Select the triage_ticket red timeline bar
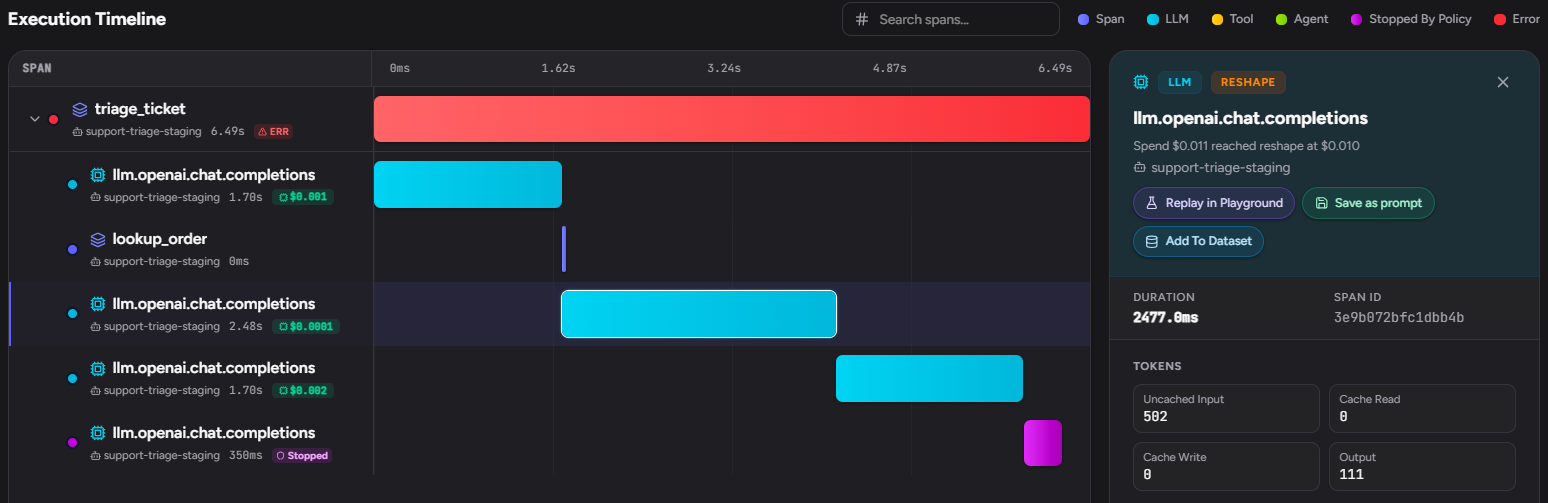This screenshot has width=1548, height=503. (731, 119)
